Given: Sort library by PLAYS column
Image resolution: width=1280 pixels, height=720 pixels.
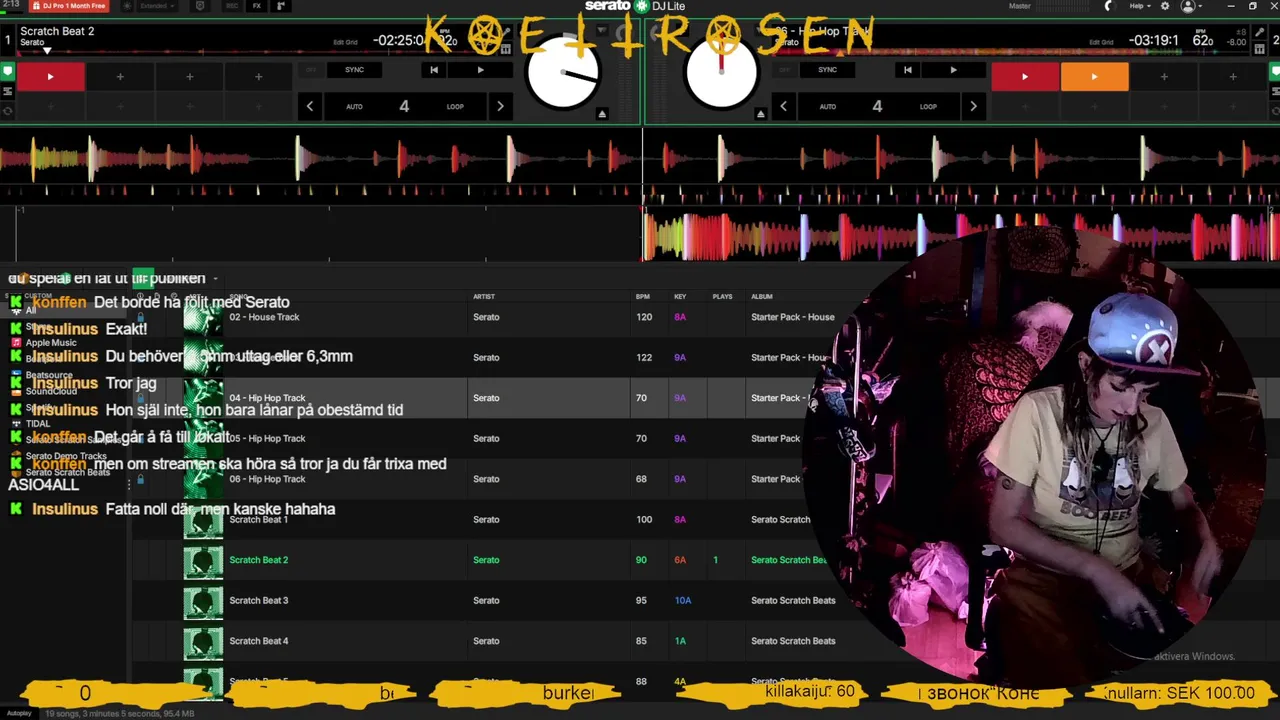Looking at the screenshot, I should pyautogui.click(x=722, y=296).
